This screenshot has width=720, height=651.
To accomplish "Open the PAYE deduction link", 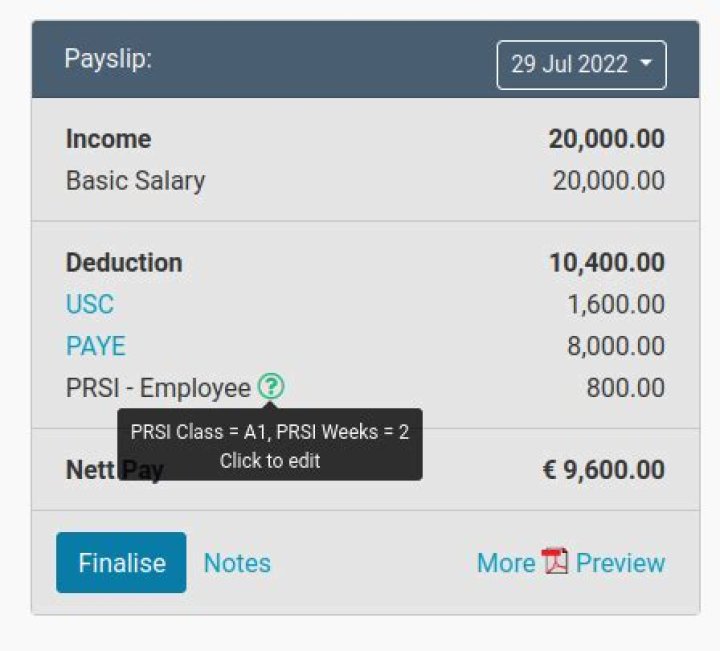I will pyautogui.click(x=96, y=346).
